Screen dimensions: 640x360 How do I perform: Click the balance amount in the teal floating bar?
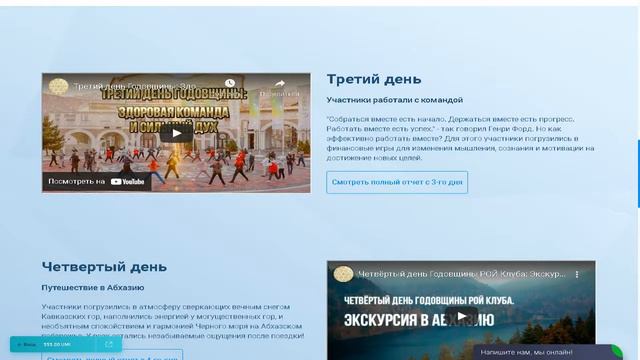pyautogui.click(x=57, y=344)
